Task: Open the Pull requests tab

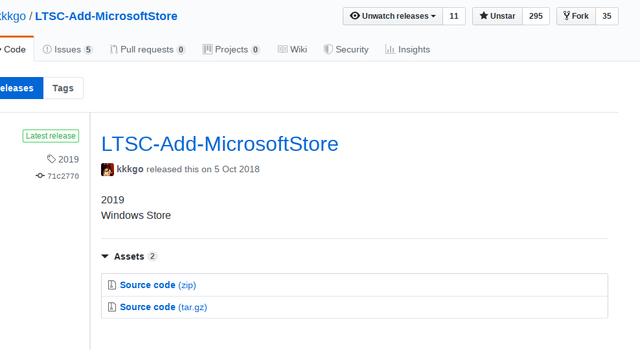Action: 147,49
